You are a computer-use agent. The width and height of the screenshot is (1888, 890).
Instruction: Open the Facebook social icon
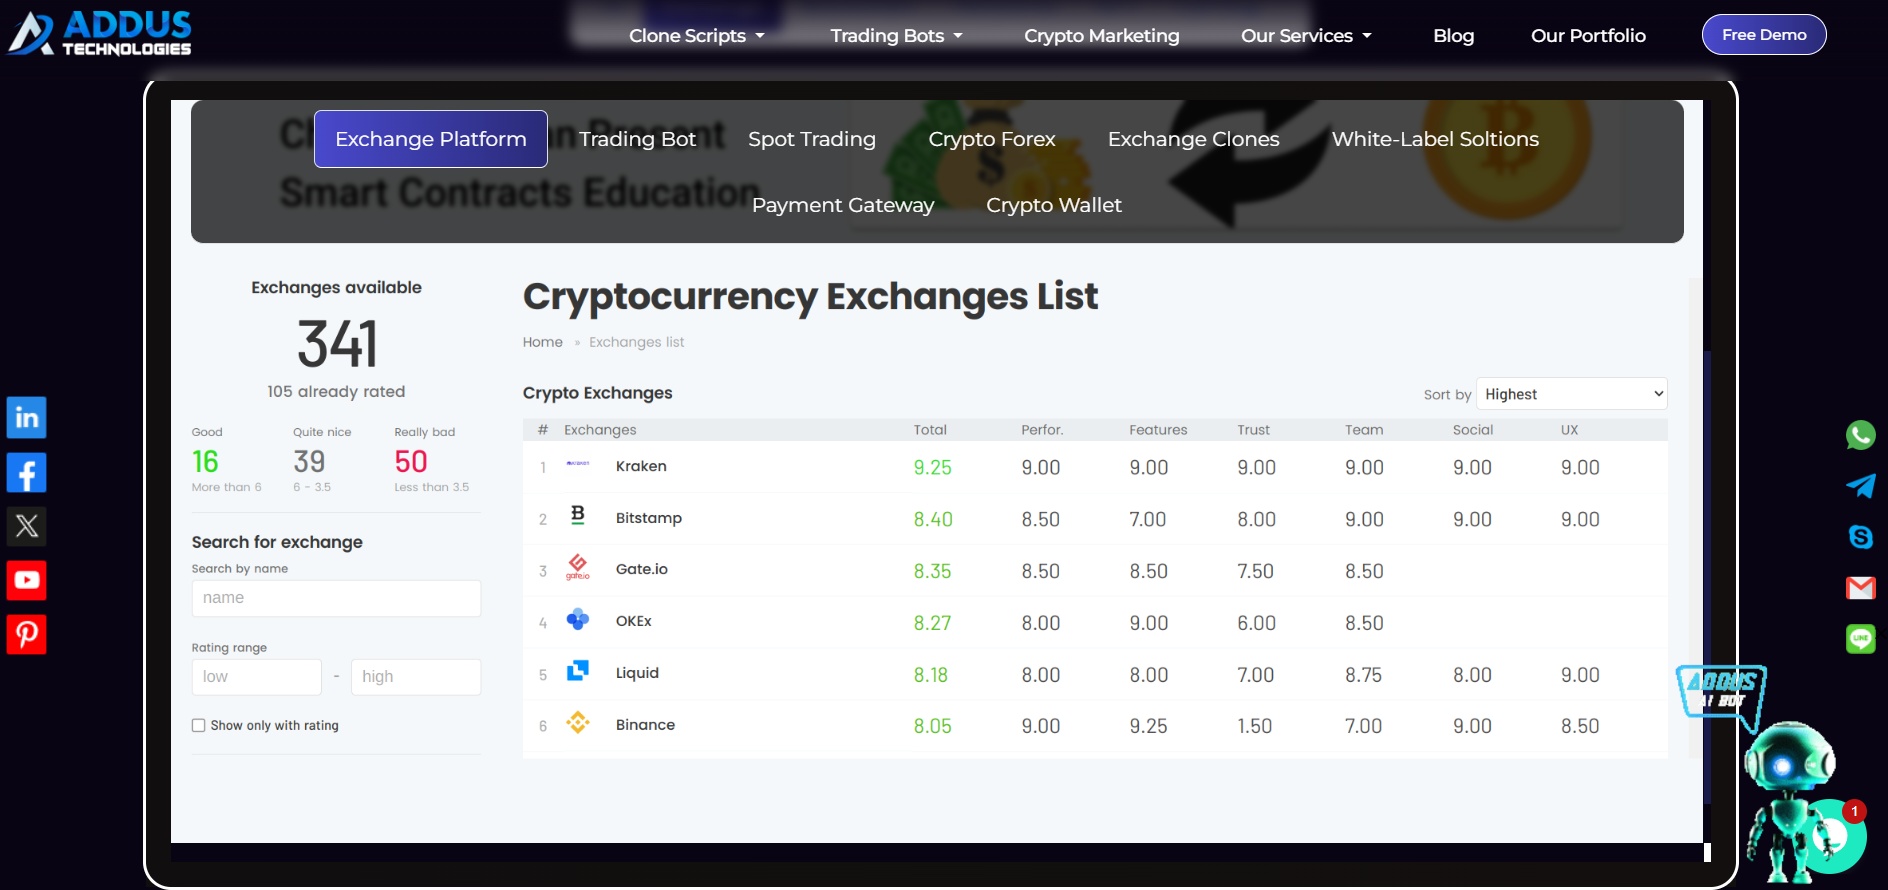coord(27,472)
